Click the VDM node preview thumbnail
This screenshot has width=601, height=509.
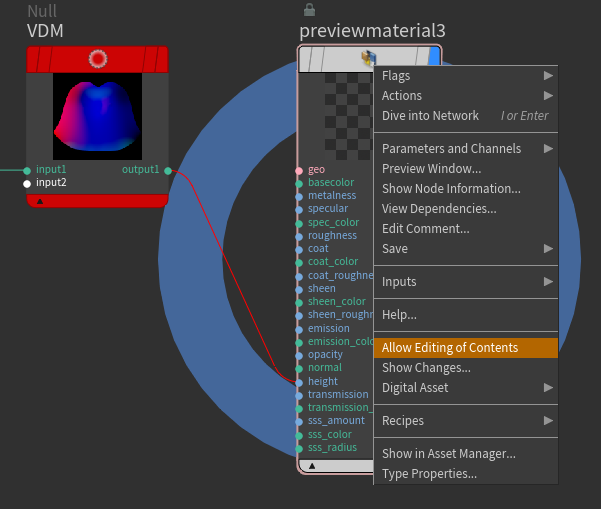pyautogui.click(x=97, y=116)
